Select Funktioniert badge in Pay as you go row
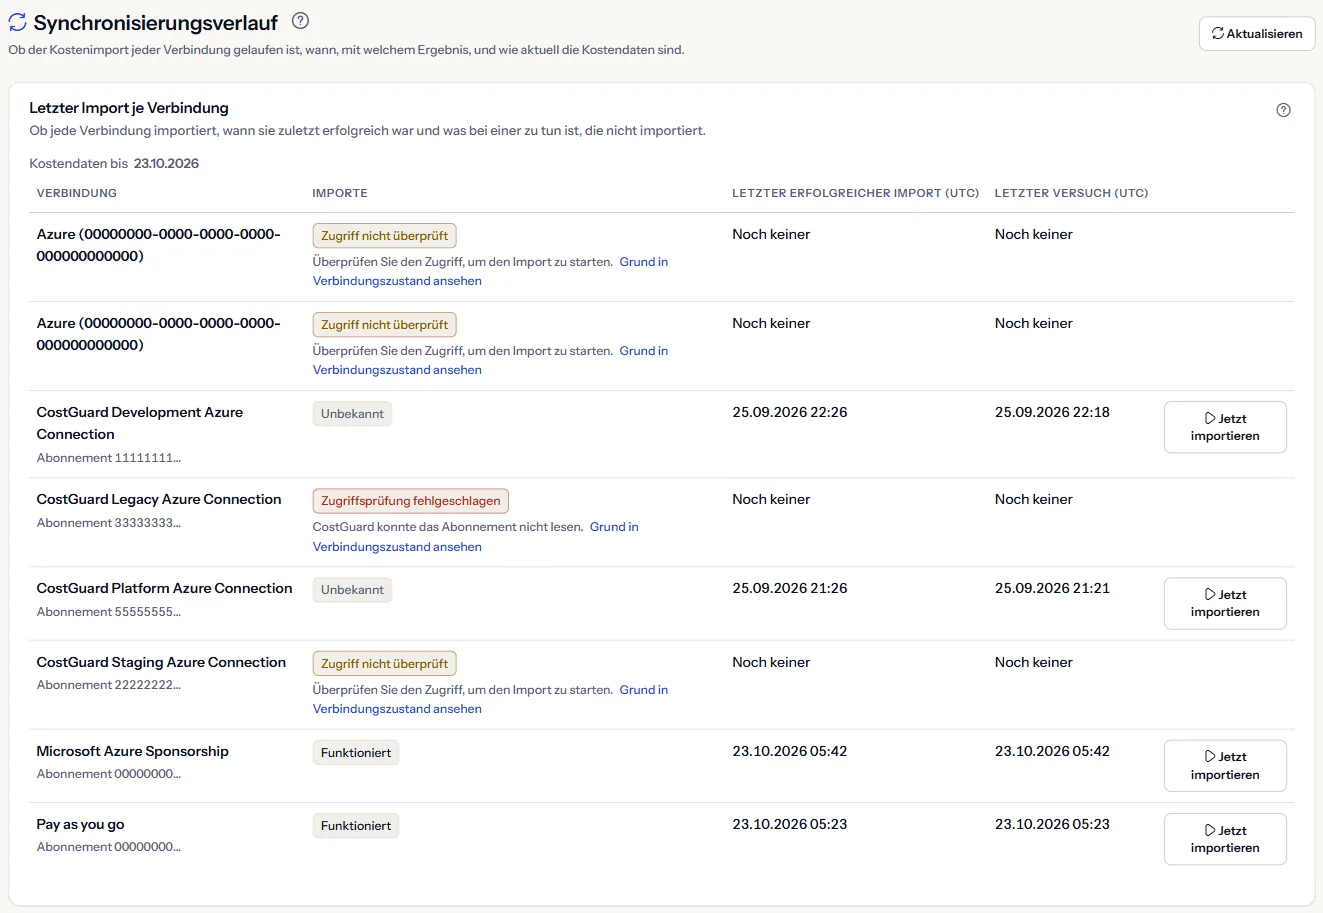The width and height of the screenshot is (1323, 913). tap(356, 826)
